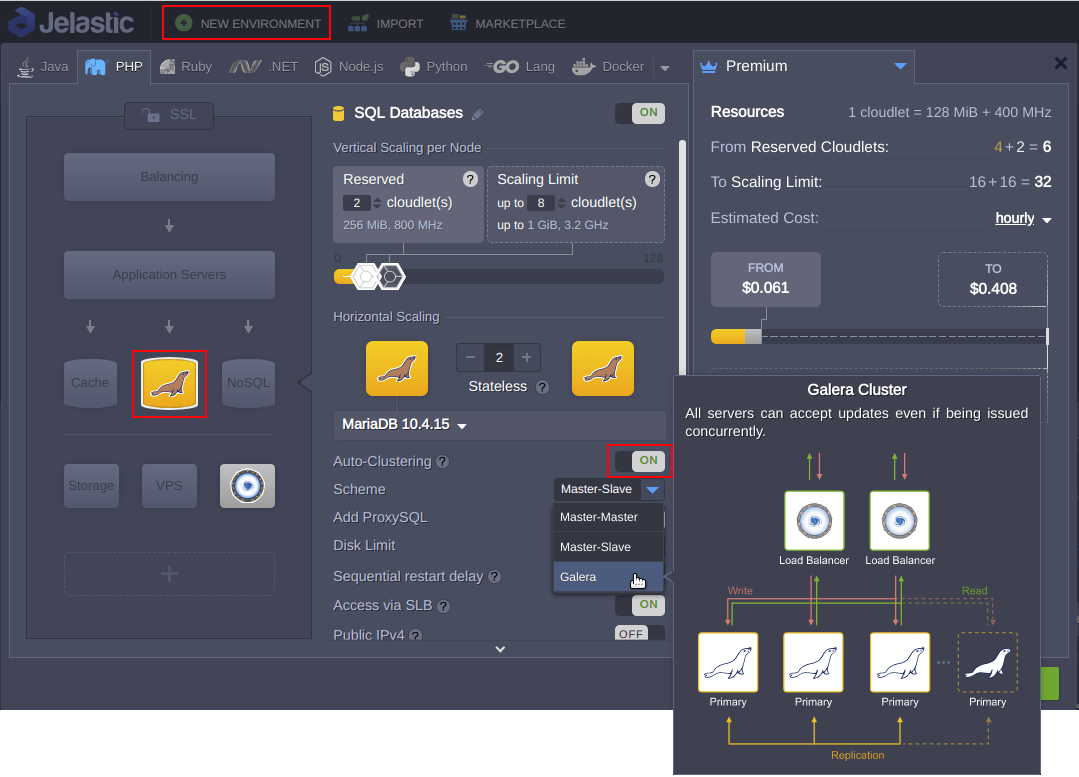The height and width of the screenshot is (777, 1079).
Task: Toggle the Access via SLB switch
Action: pyautogui.click(x=640, y=605)
